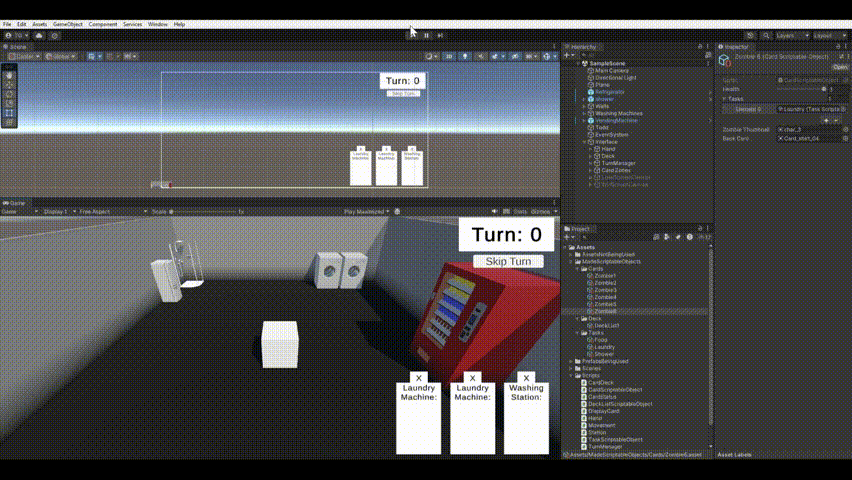
Task: Open the Play Maximized dropdown
Action: tap(366, 211)
